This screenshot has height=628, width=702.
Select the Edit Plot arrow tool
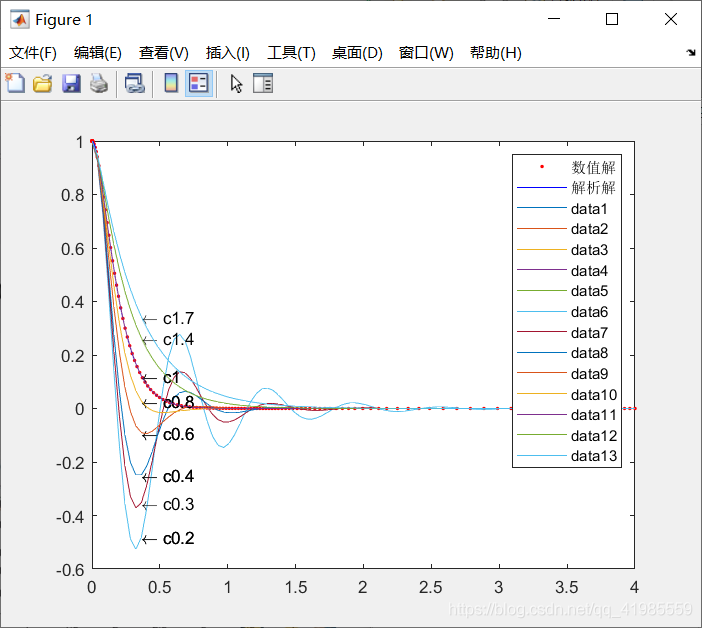(236, 83)
